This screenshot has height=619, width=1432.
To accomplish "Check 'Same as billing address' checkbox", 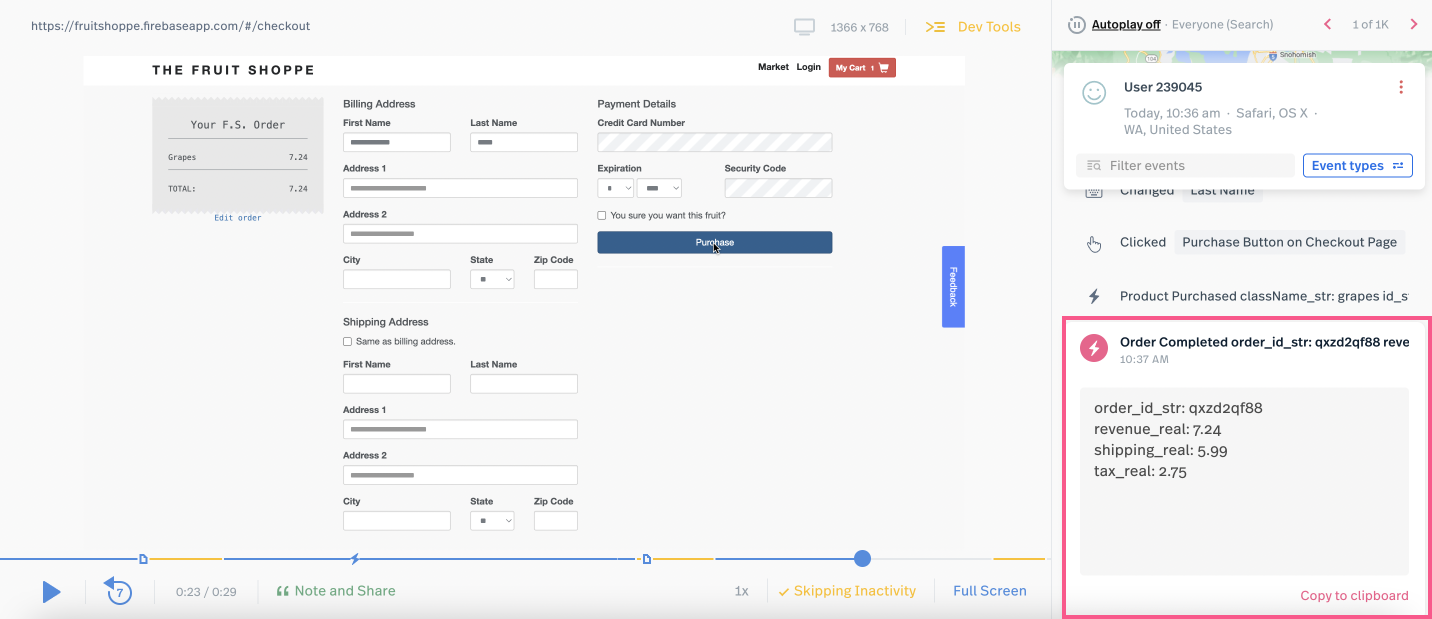I will point(348,342).
